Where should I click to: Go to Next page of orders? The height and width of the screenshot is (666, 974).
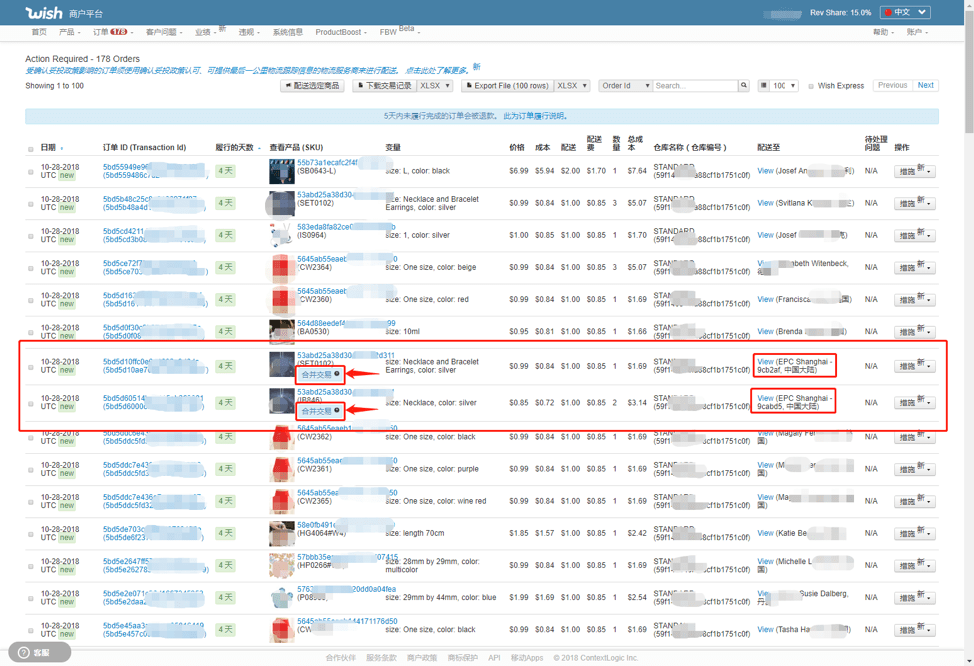[x=926, y=85]
